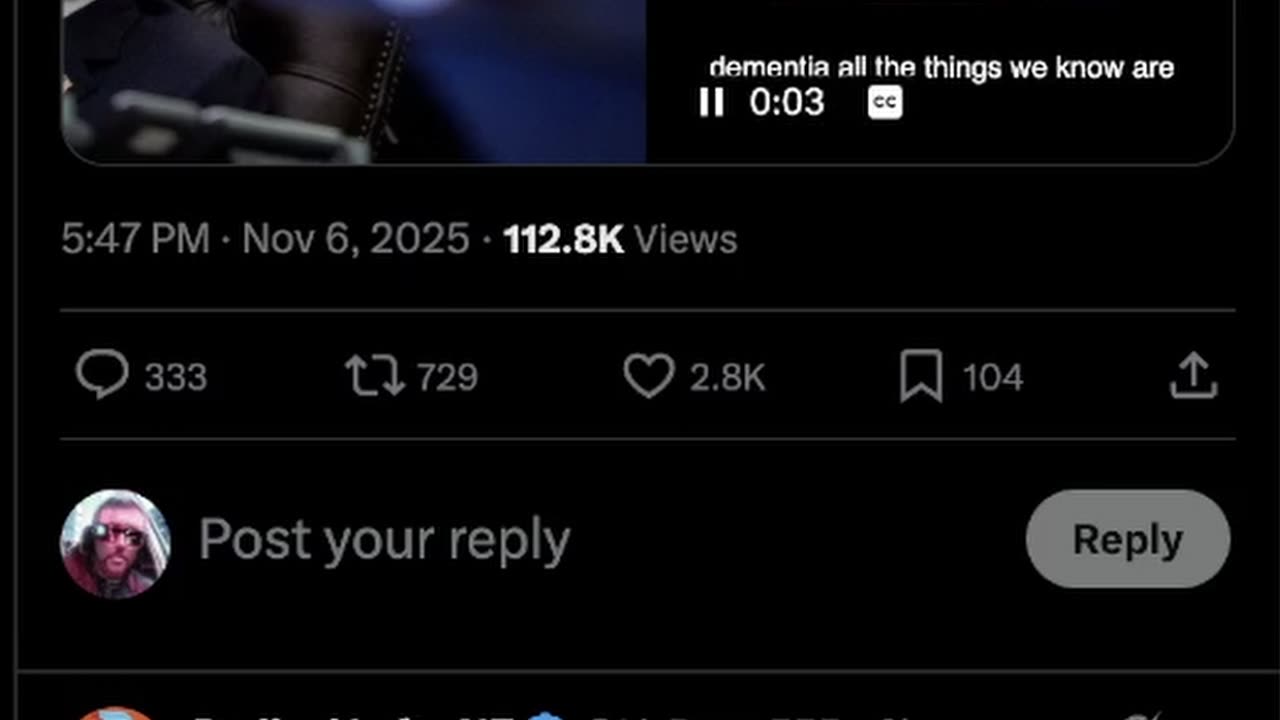
Task: Click the video timestamp 0:03
Action: [787, 102]
